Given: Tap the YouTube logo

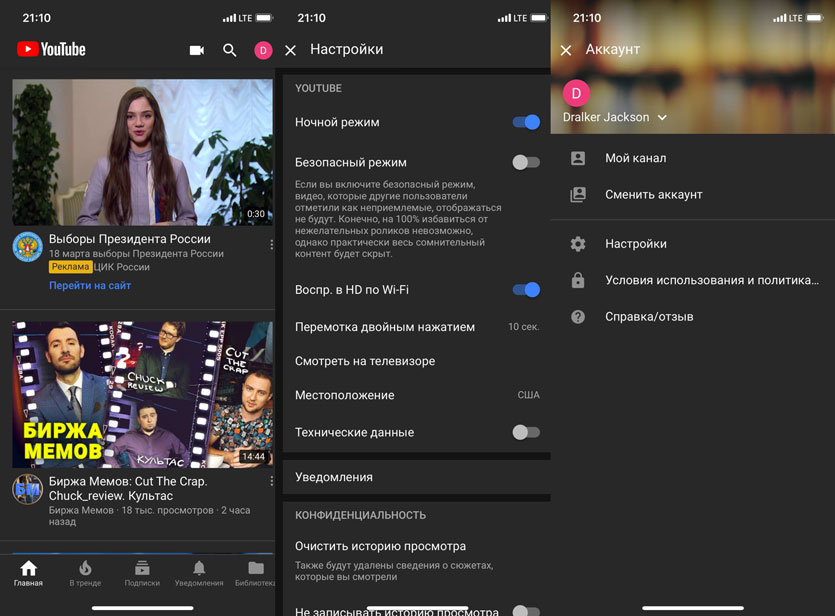Looking at the screenshot, I should click(51, 50).
